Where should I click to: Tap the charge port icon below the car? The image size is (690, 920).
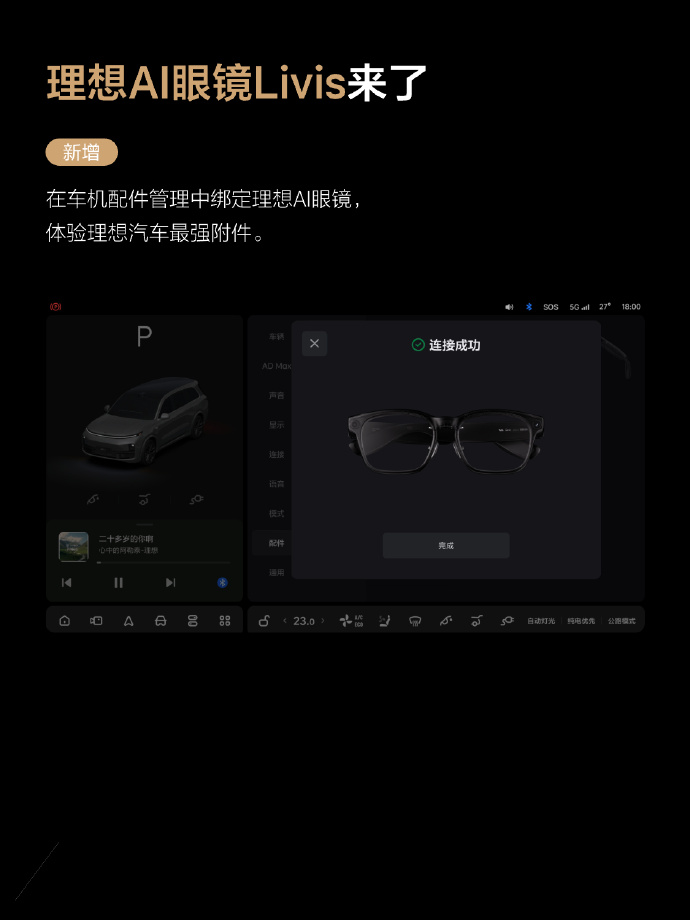coord(197,499)
